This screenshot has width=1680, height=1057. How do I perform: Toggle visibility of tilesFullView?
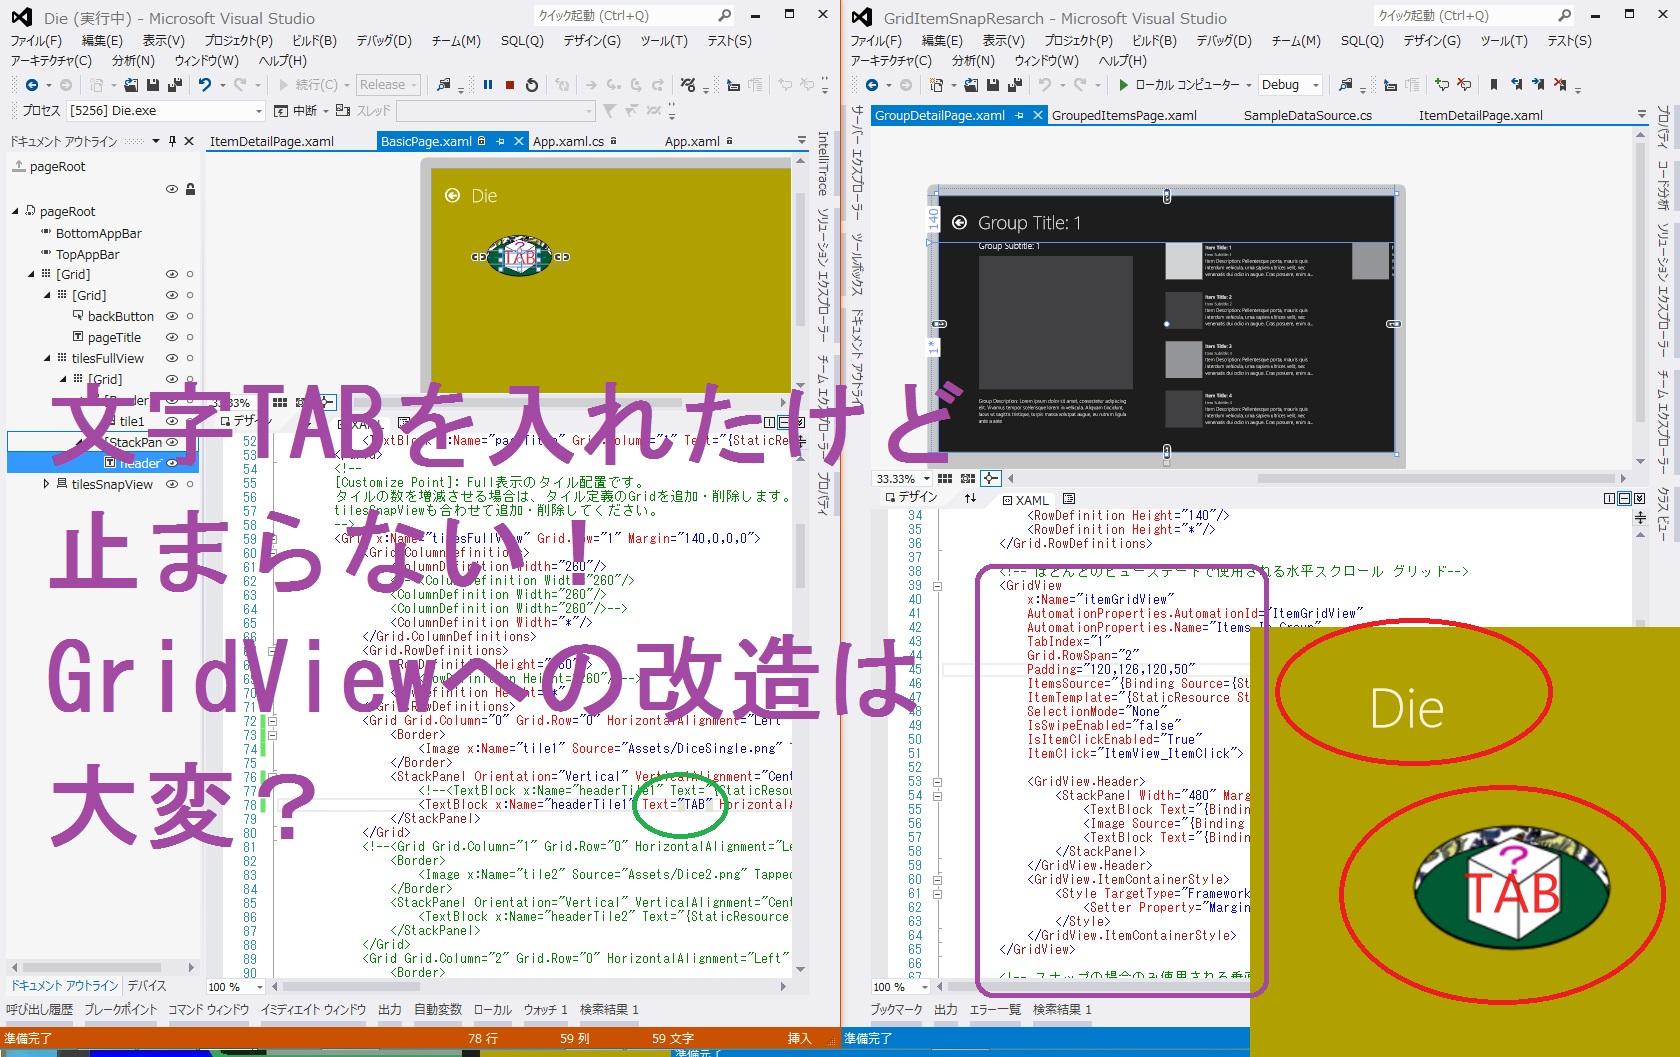coord(172,358)
